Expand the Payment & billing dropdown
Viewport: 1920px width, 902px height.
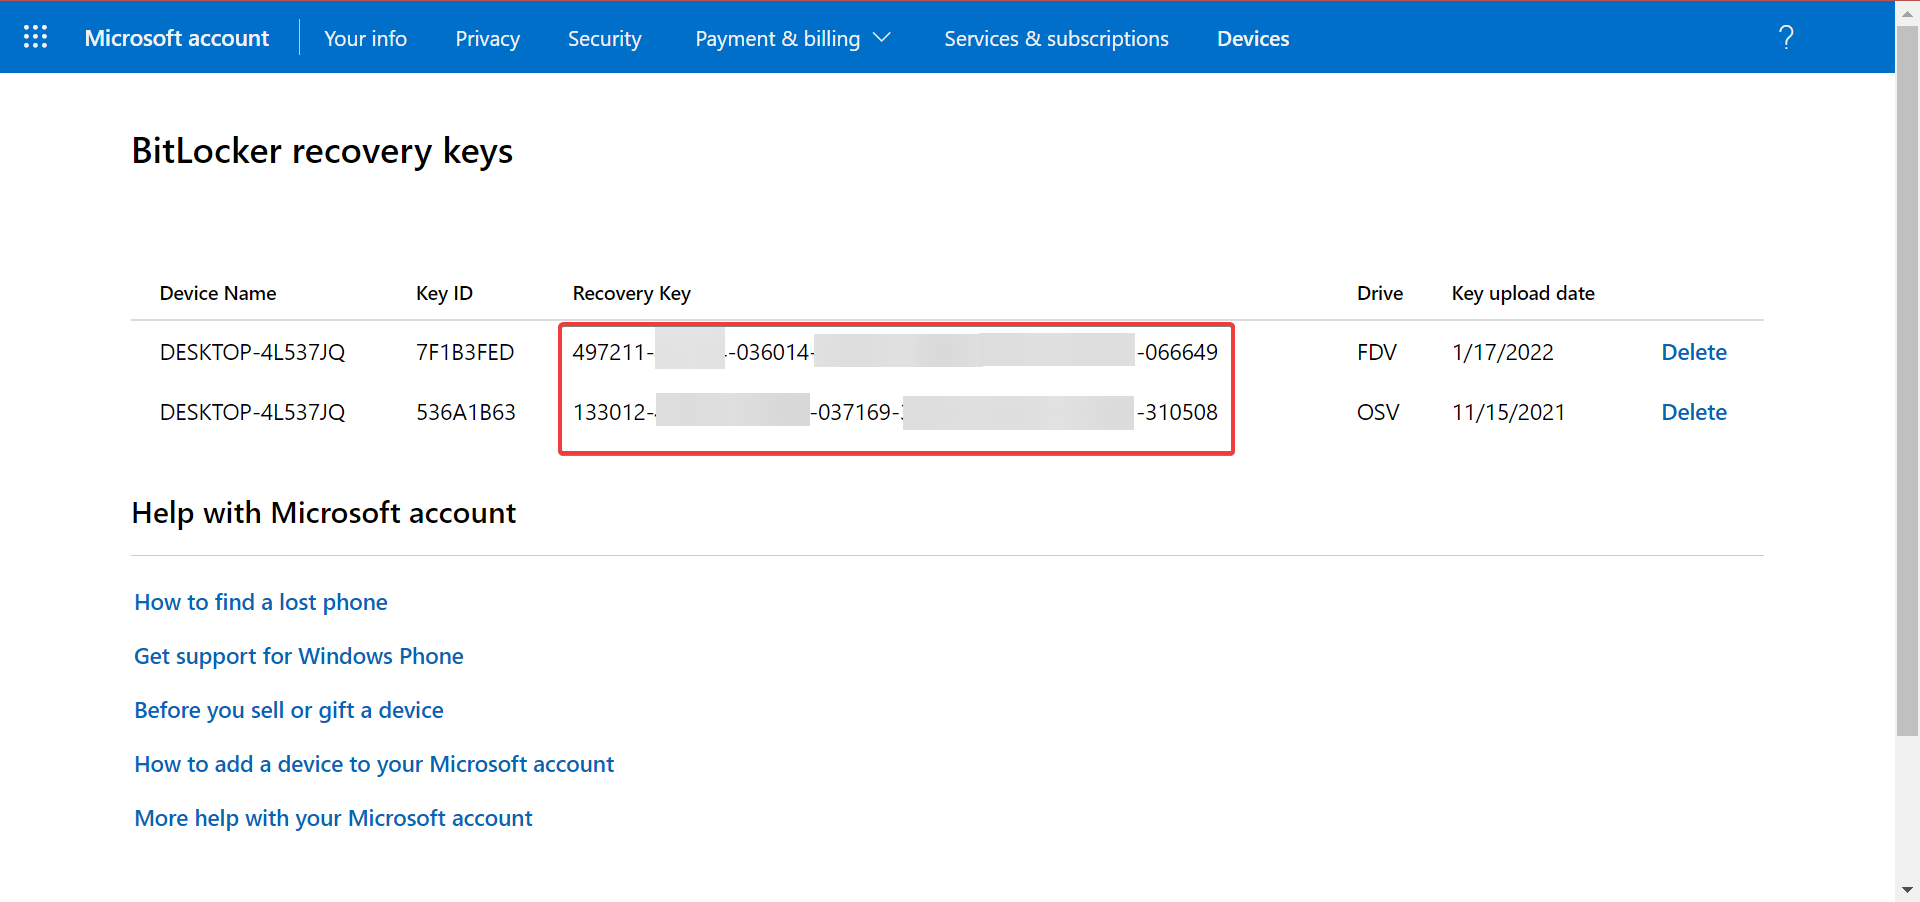[778, 39]
